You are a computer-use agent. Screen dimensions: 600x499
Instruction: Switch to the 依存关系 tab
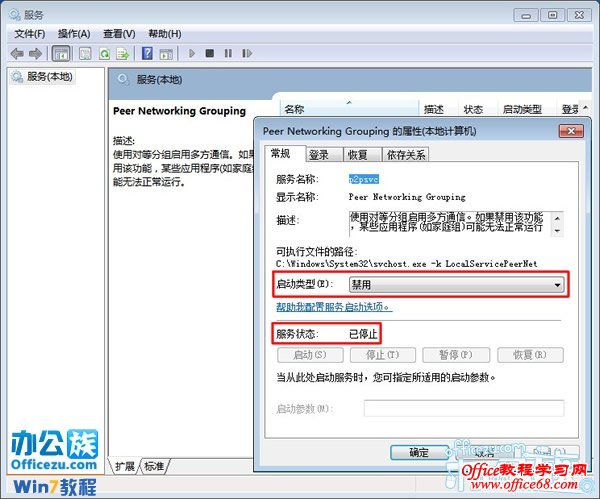(406, 155)
